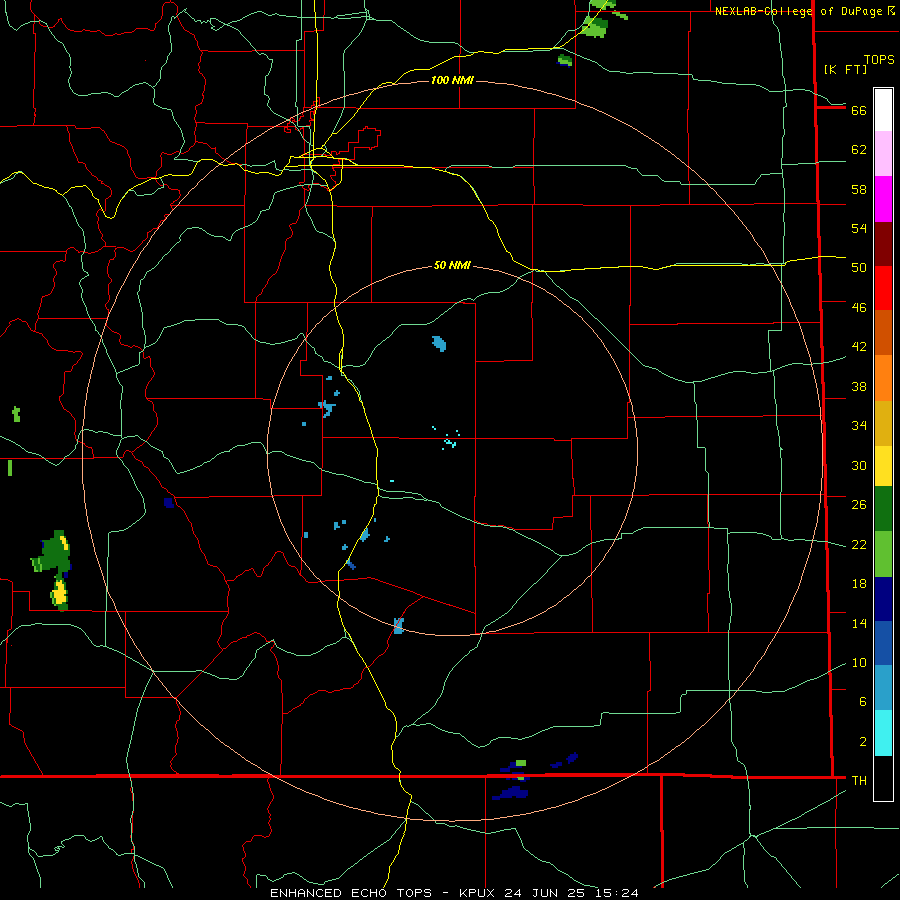Click the "38" scale value
Image resolution: width=900 pixels, height=900 pixels.
pyautogui.click(x=859, y=386)
